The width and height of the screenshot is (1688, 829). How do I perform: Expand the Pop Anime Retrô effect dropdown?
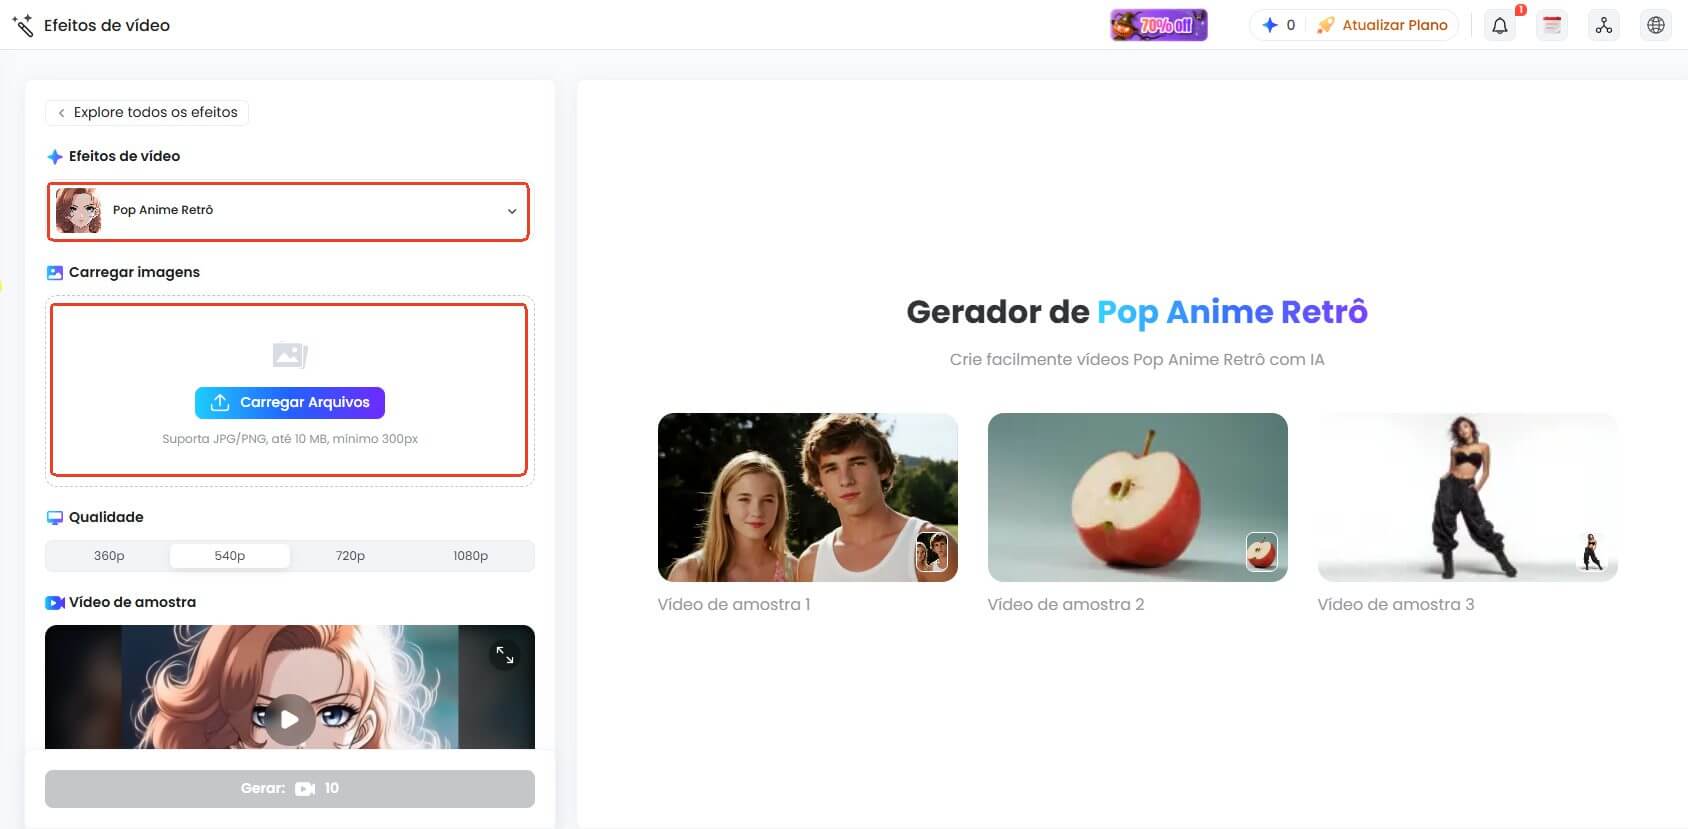(x=288, y=211)
